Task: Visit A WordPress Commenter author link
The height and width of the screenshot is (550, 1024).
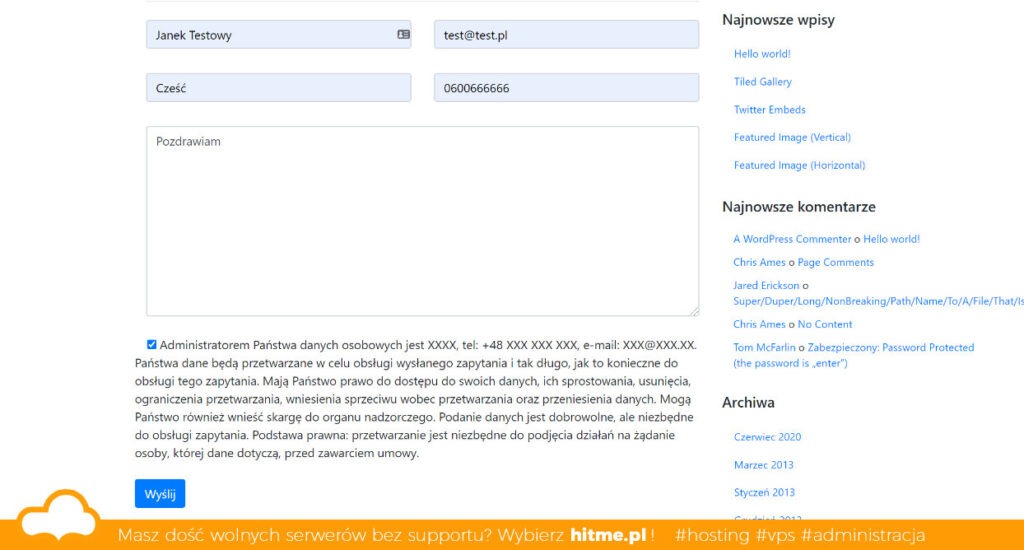Action: pos(792,240)
